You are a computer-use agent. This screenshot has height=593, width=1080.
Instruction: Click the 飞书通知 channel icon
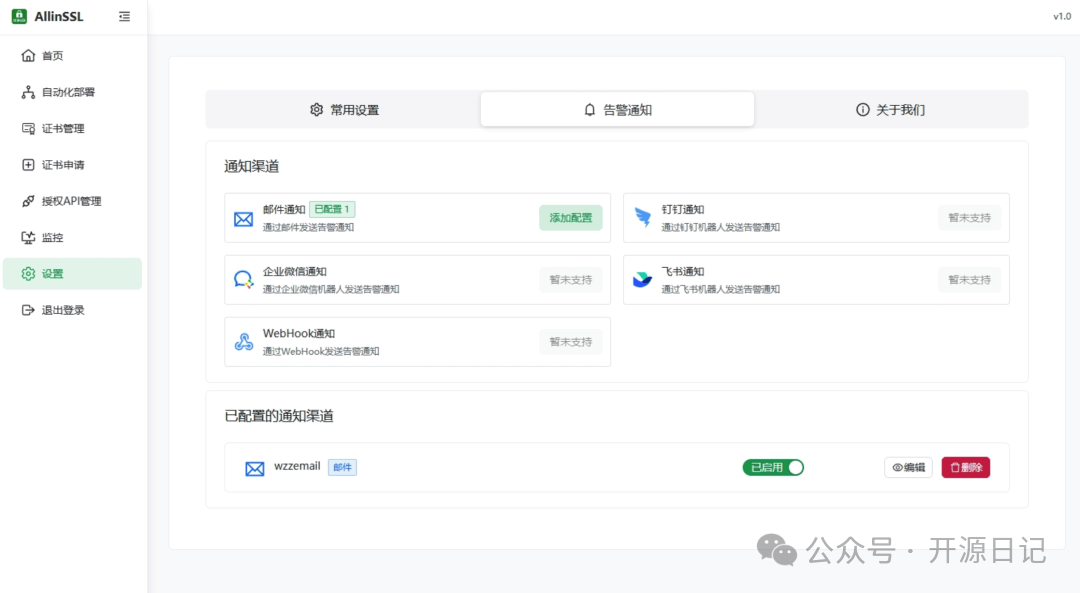643,280
